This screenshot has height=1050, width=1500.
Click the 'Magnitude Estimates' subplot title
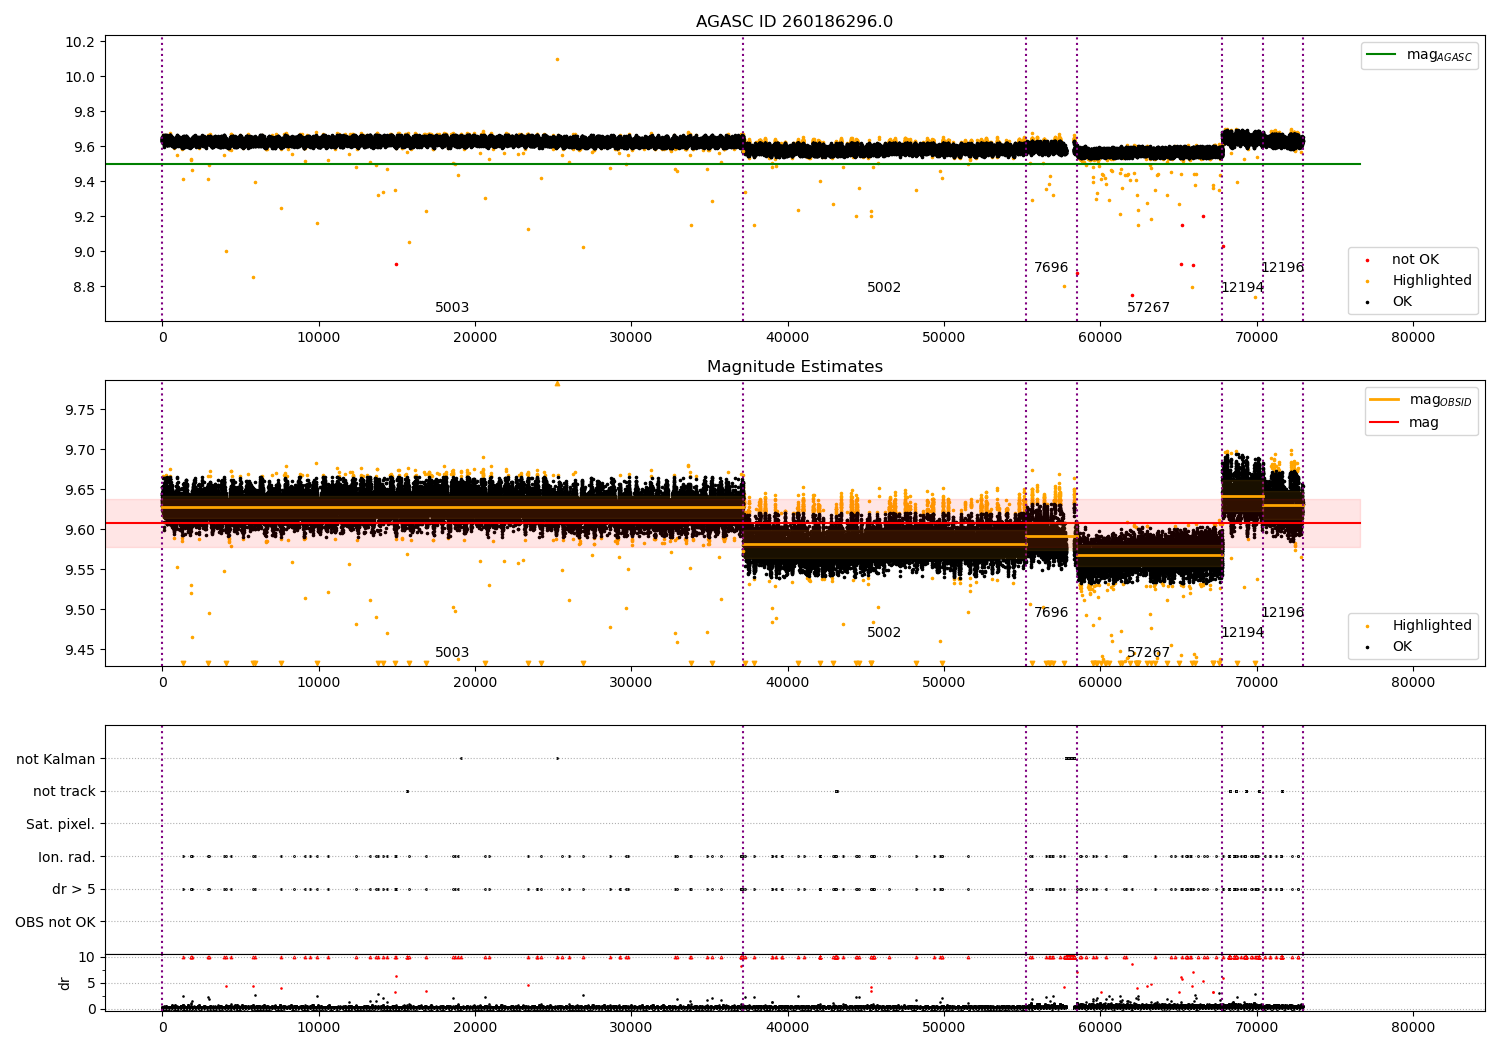click(794, 367)
